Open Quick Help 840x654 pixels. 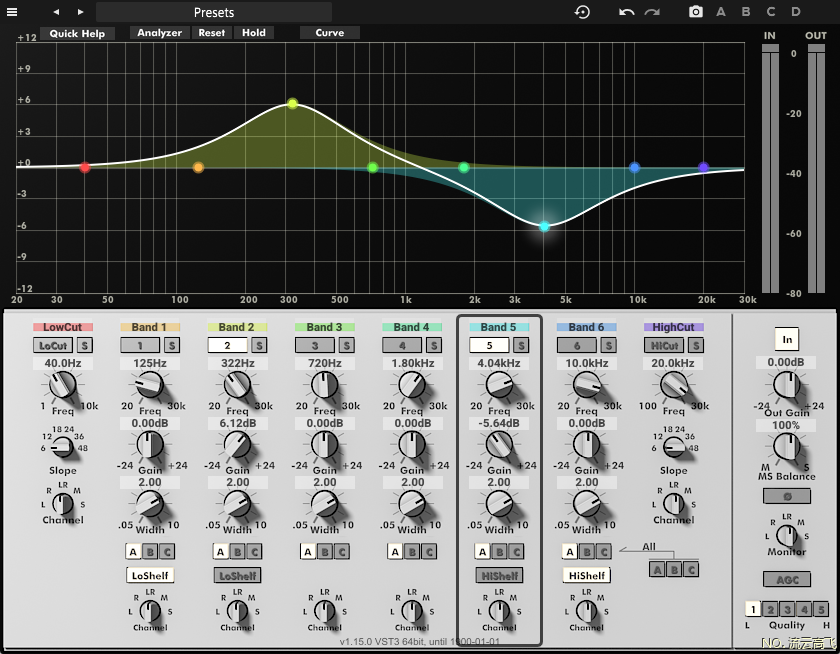pyautogui.click(x=77, y=33)
